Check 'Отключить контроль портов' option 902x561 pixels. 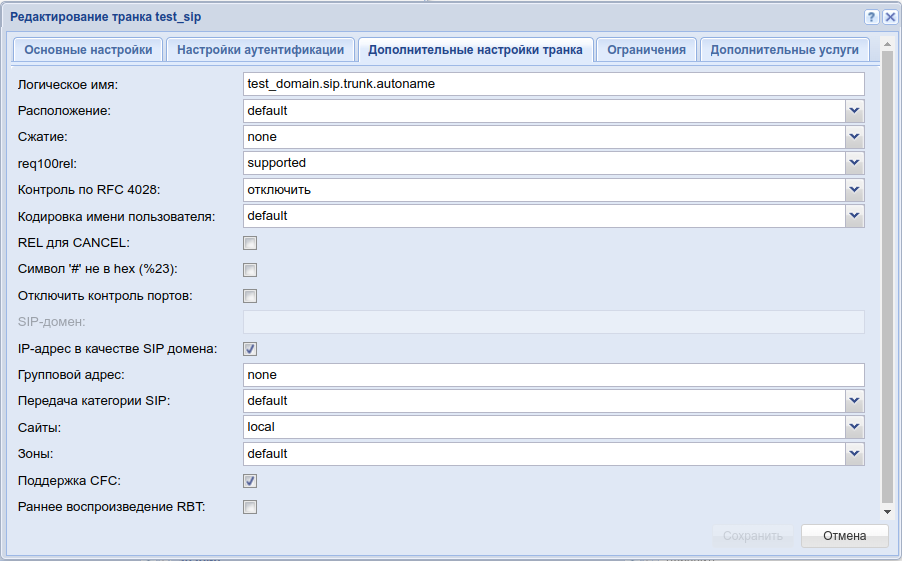250,296
